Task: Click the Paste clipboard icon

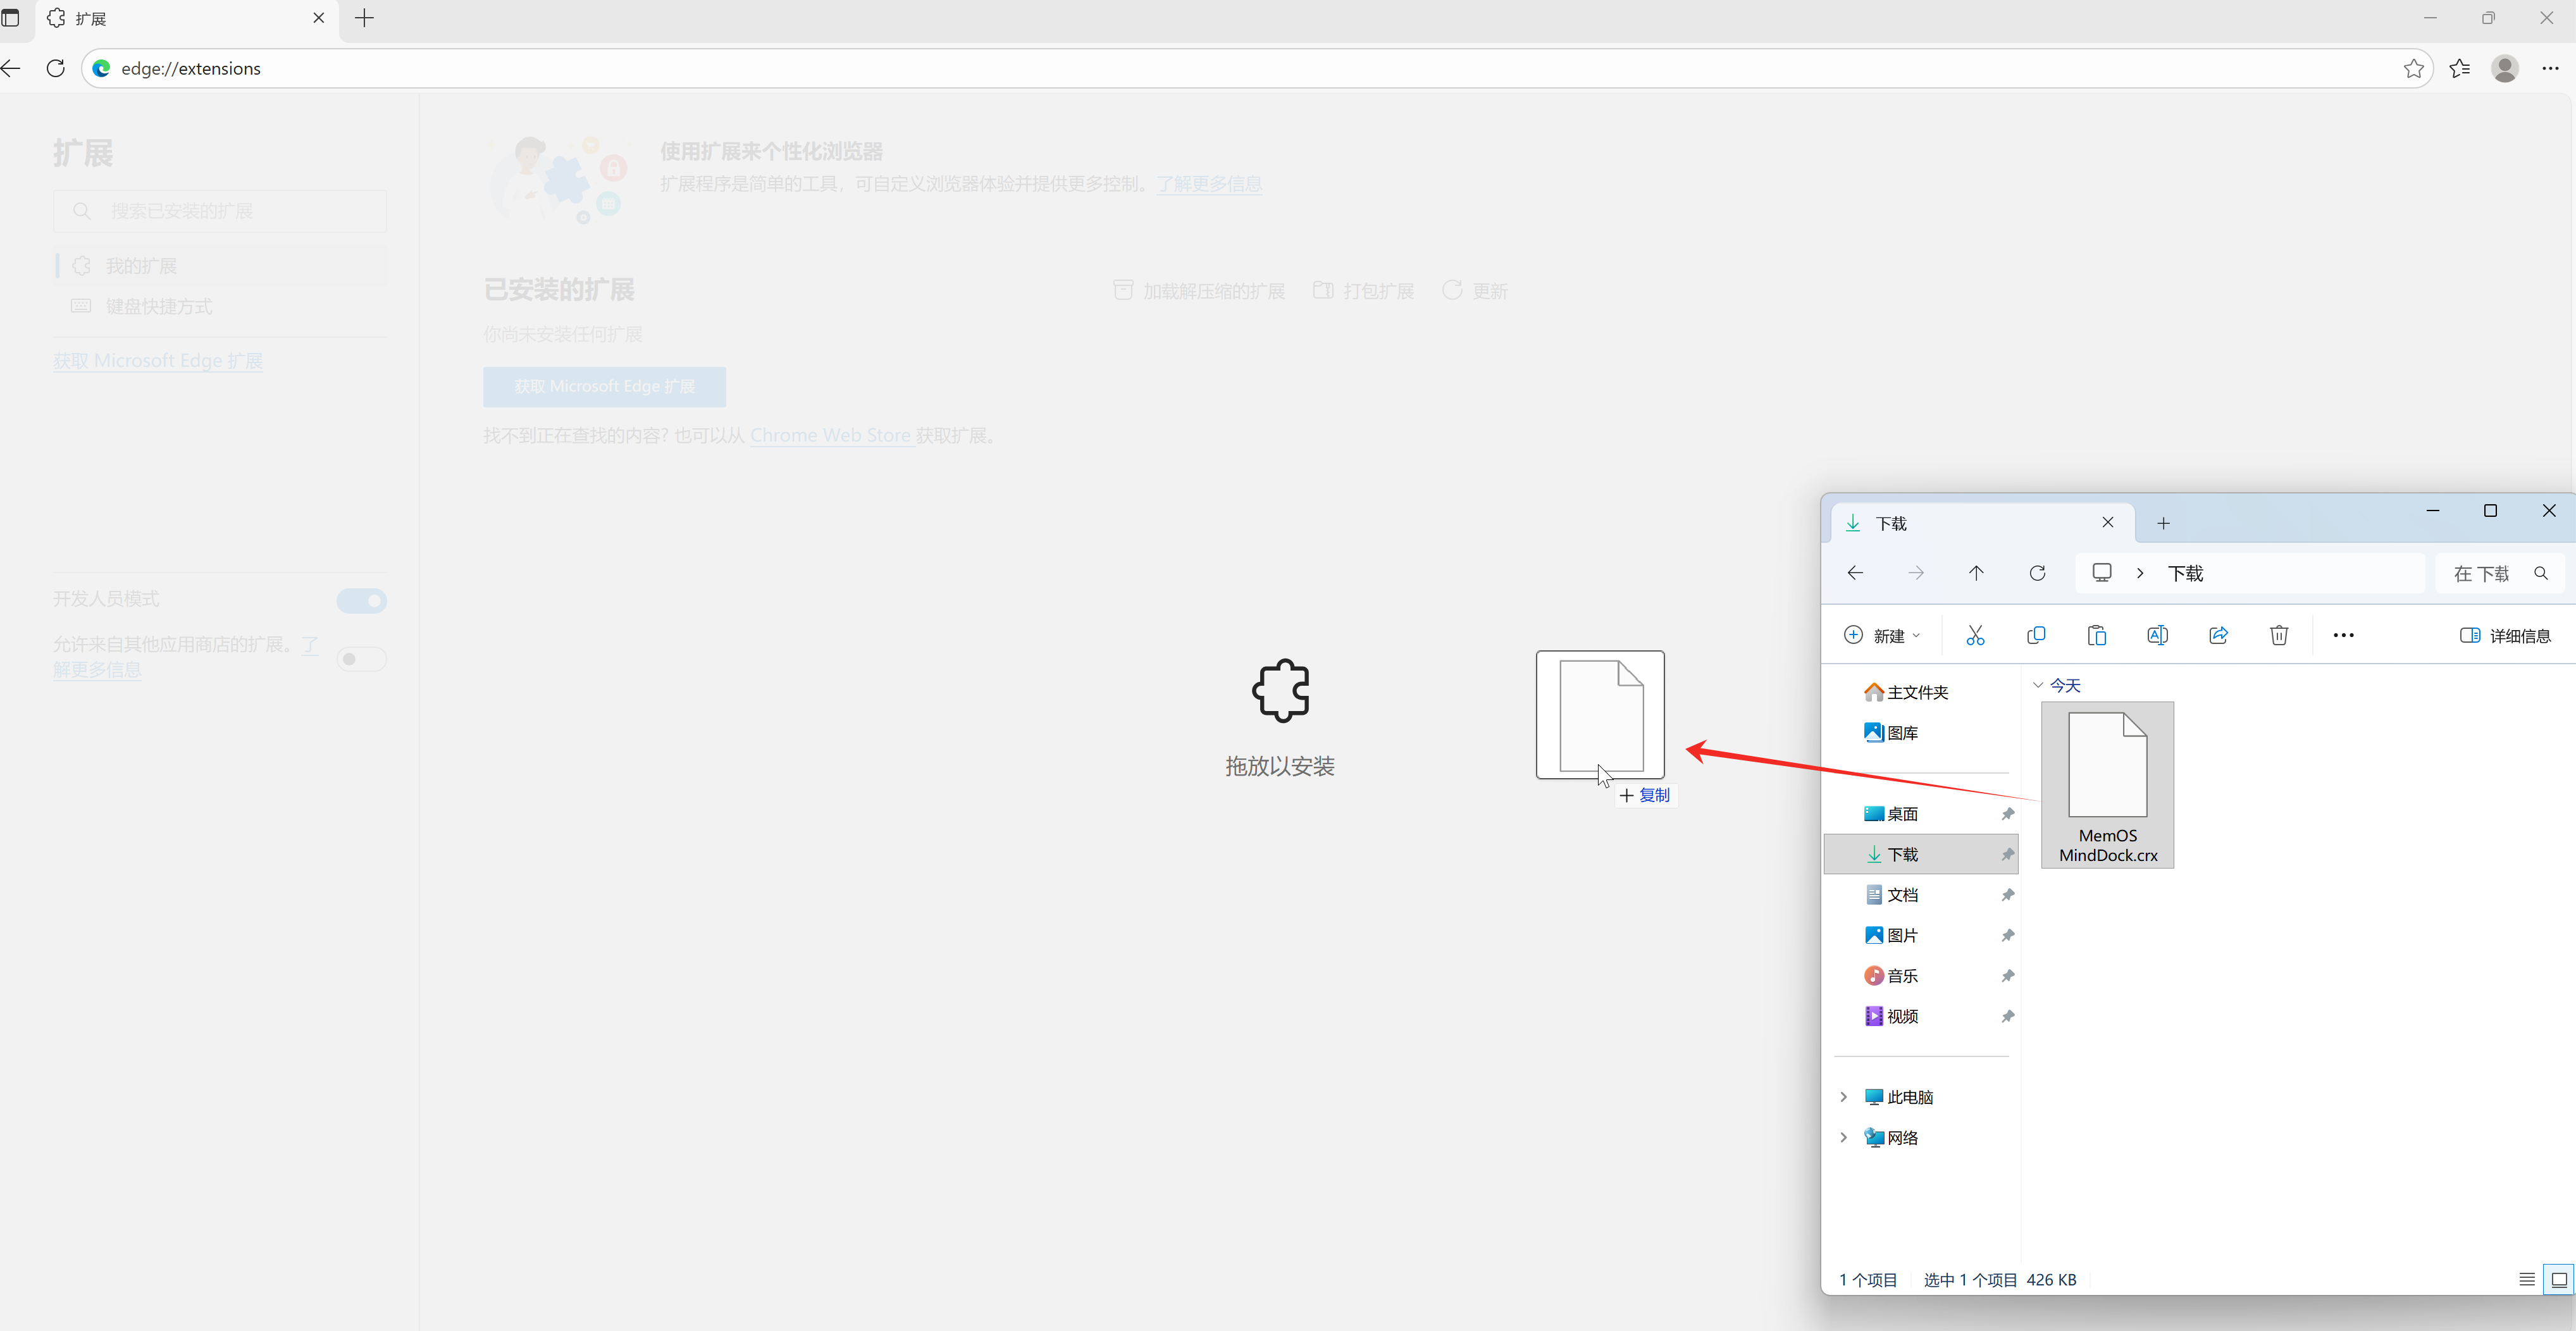Action: click(2097, 635)
